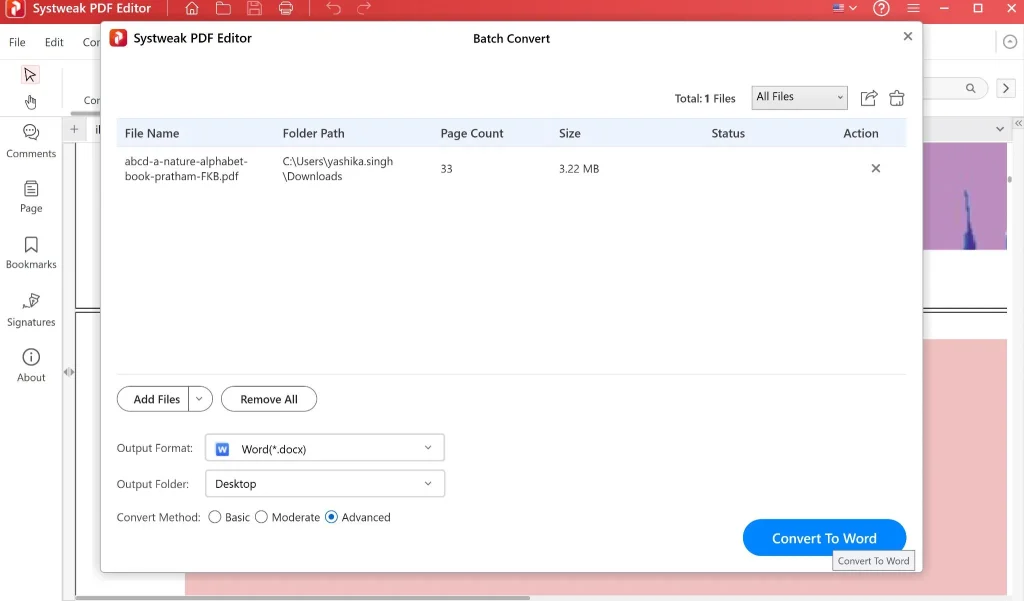This screenshot has height=601, width=1024.
Task: Click the page count value 33
Action: pos(446,169)
